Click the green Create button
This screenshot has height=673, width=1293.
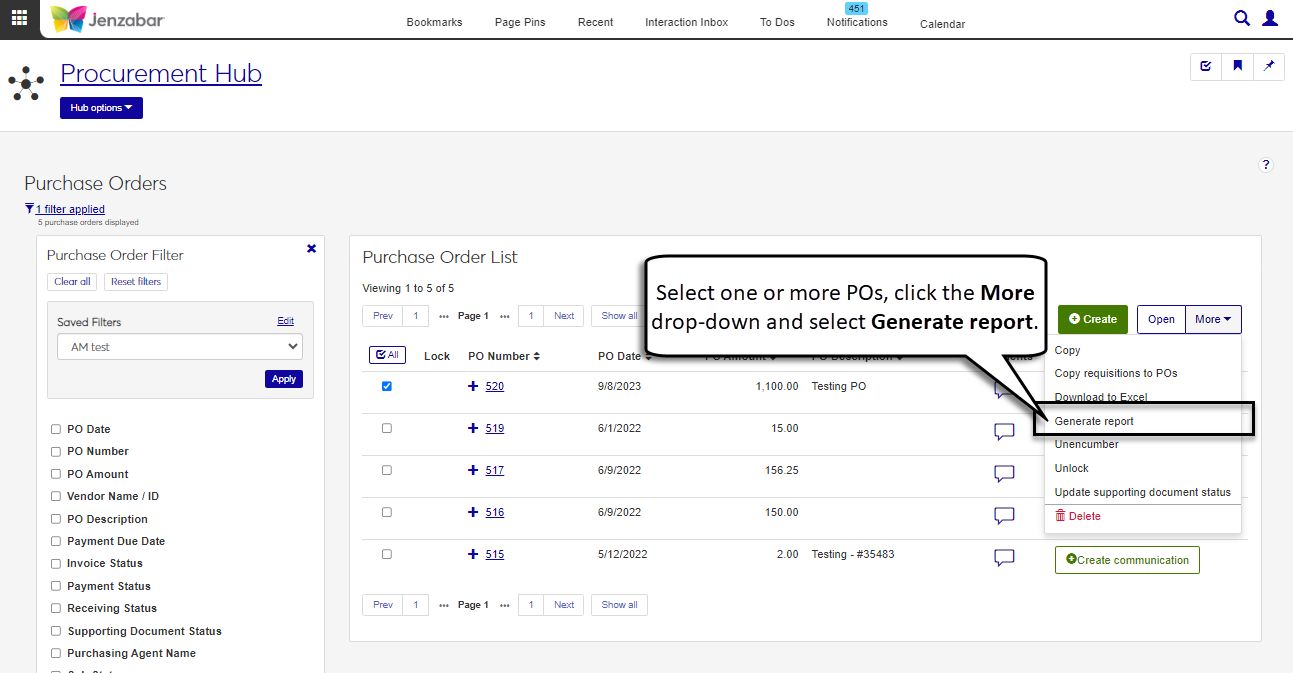point(1092,319)
